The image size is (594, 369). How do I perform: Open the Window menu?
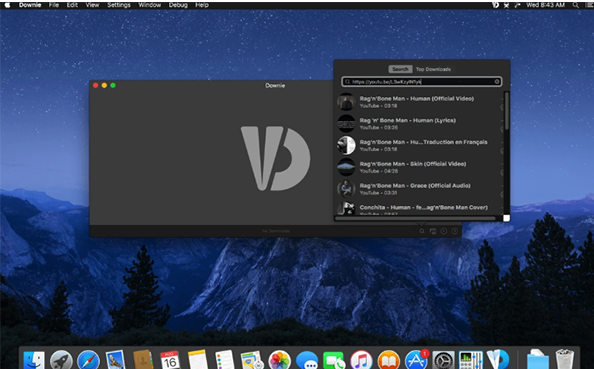(150, 5)
